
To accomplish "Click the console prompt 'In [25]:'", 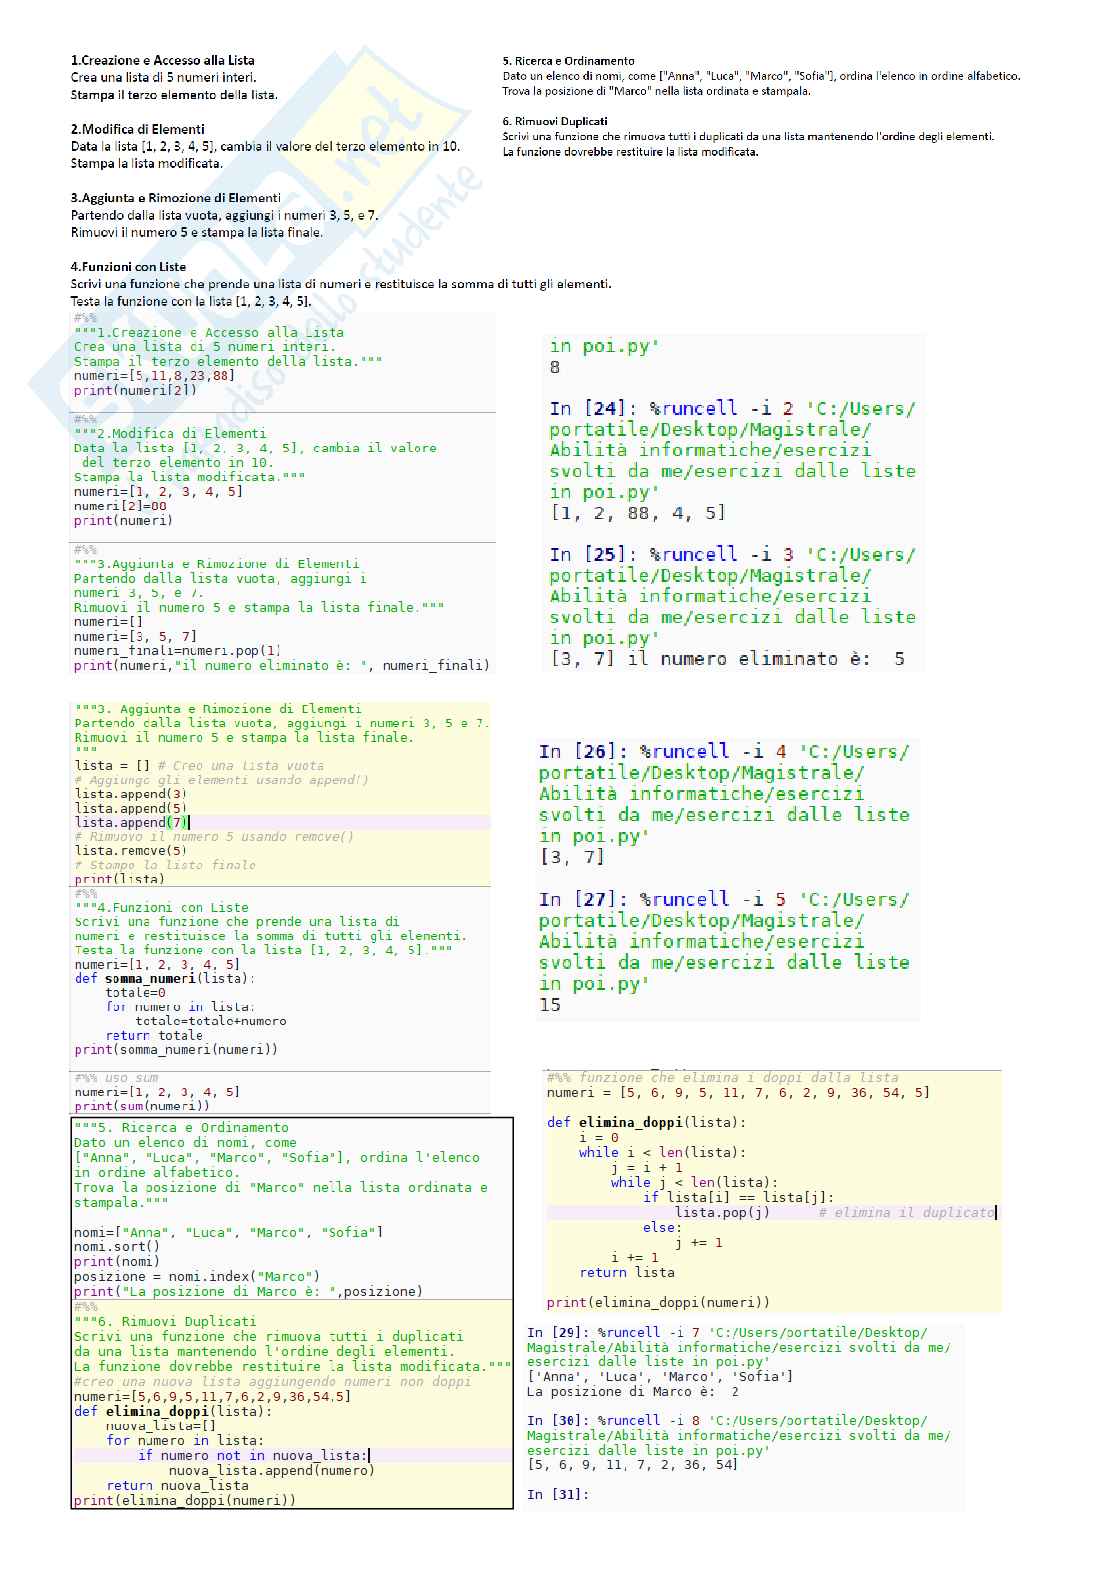I will (x=594, y=554).
